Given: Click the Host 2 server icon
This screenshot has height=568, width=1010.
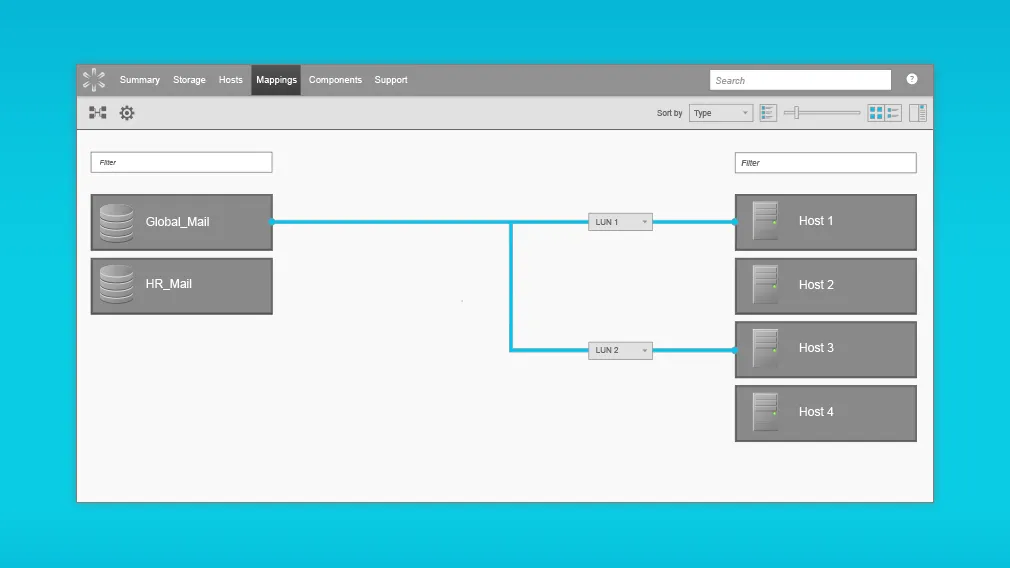Looking at the screenshot, I should pos(765,285).
